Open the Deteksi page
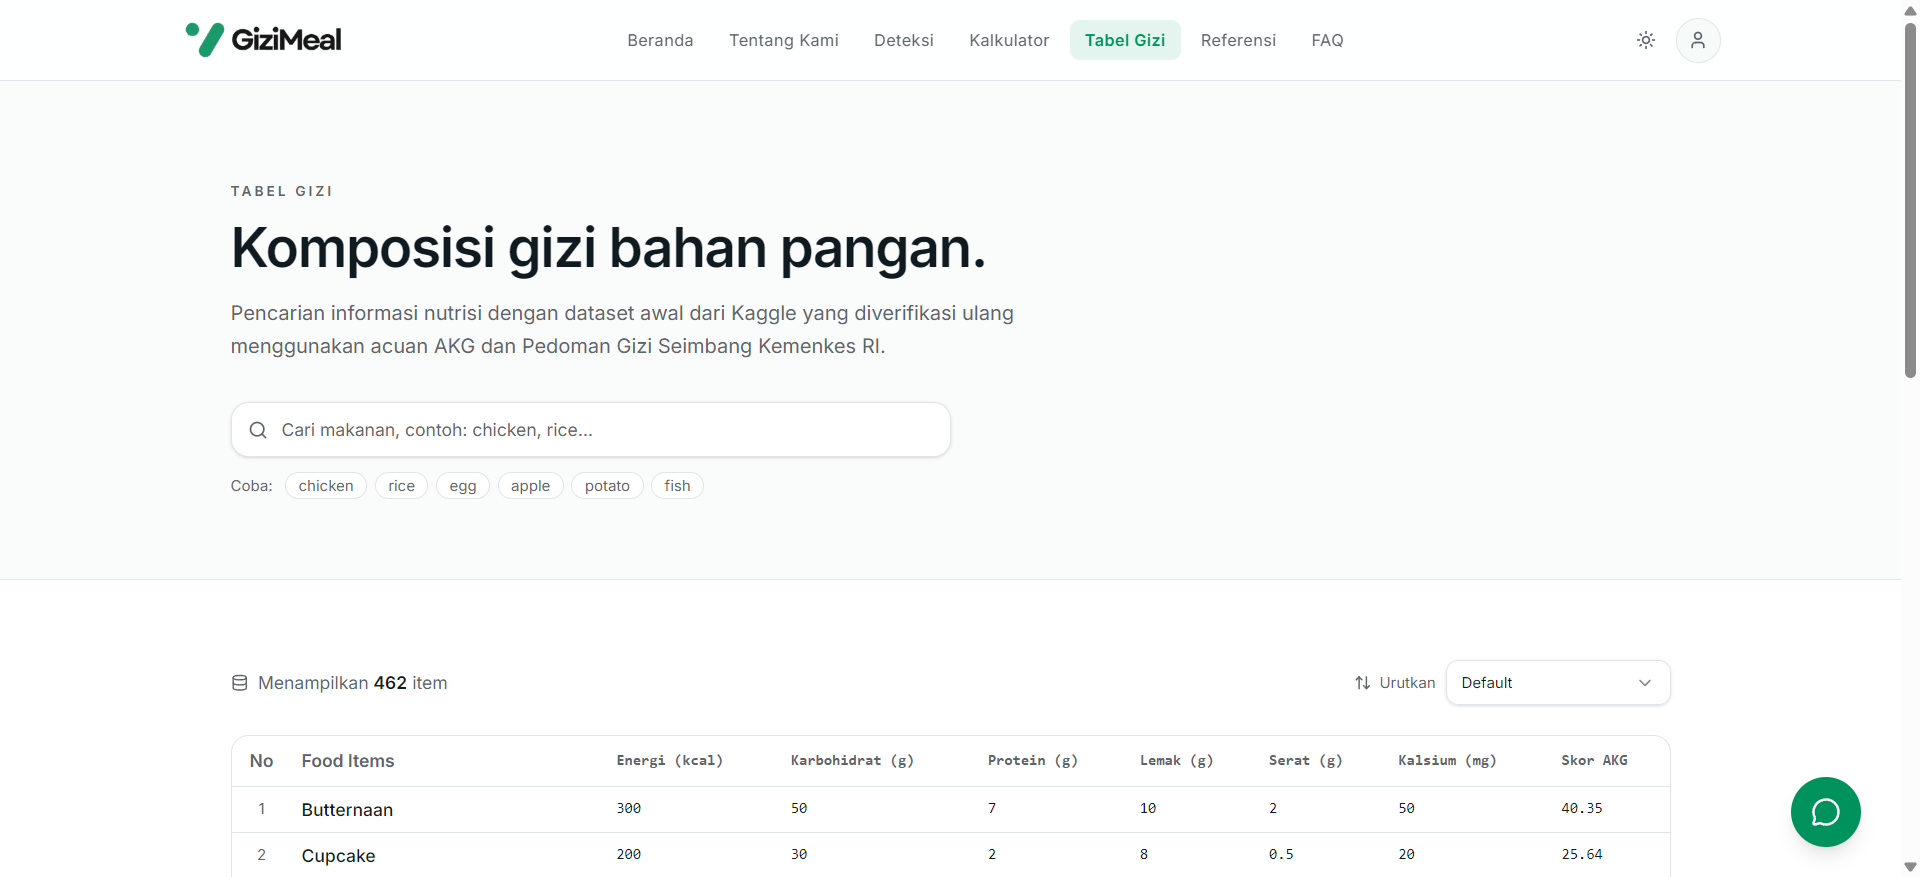Screen dimensions: 1920x877 (904, 40)
